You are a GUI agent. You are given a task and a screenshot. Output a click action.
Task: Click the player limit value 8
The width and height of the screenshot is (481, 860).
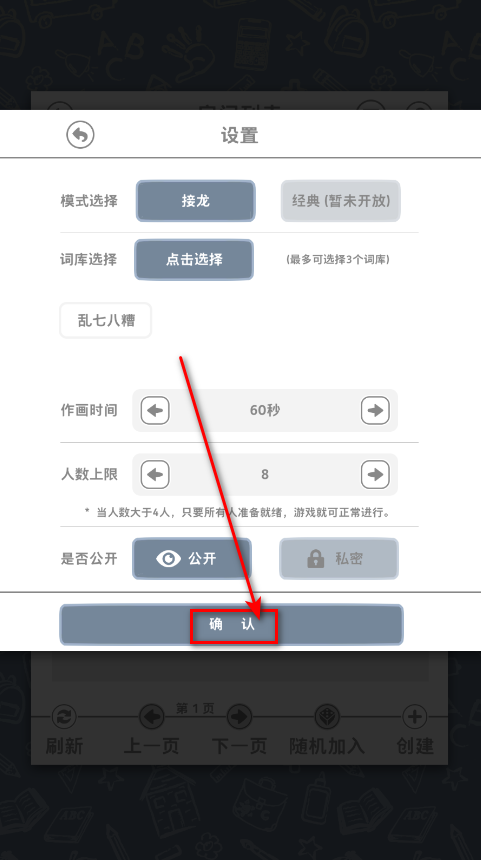click(265, 474)
